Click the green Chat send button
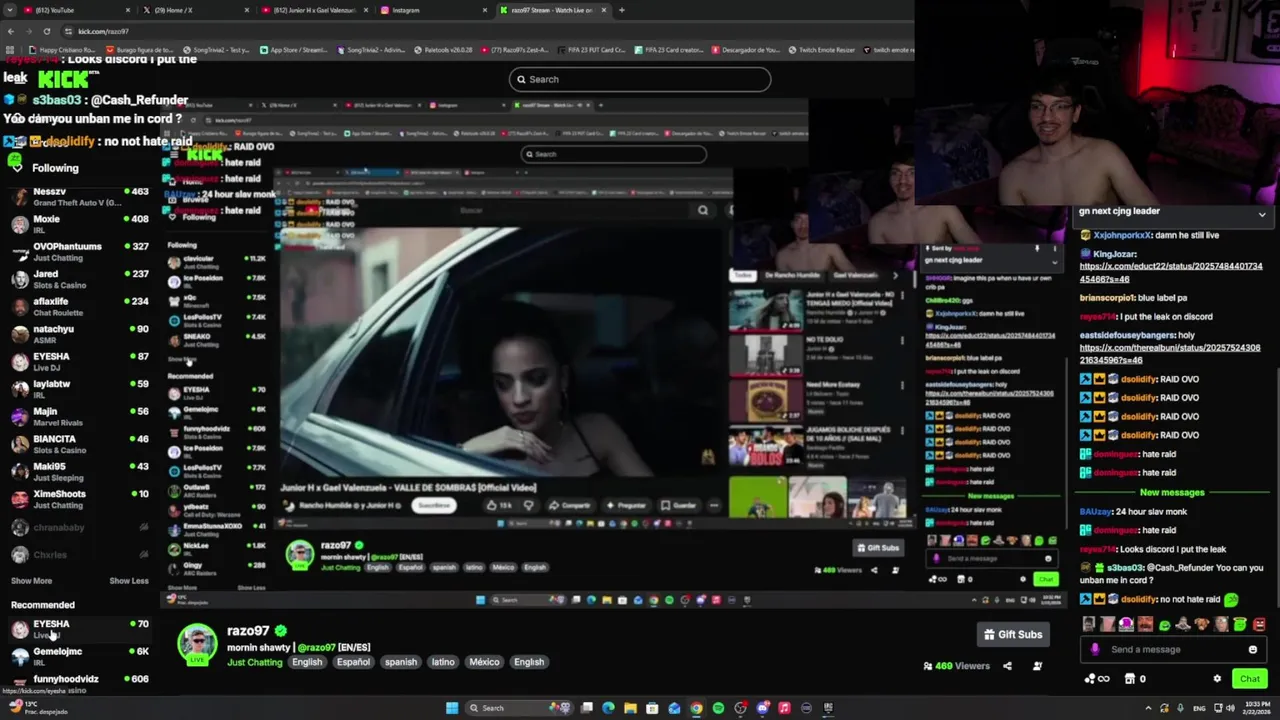 pyautogui.click(x=1250, y=679)
